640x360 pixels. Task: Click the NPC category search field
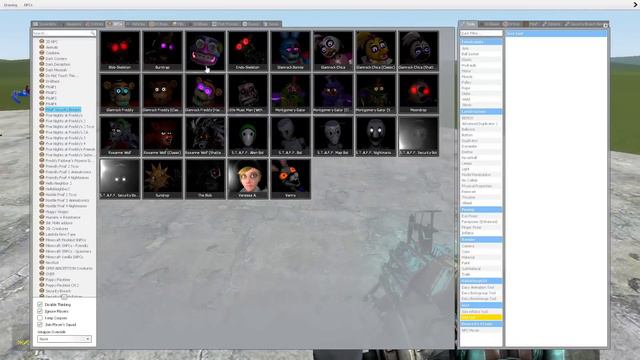pos(64,33)
